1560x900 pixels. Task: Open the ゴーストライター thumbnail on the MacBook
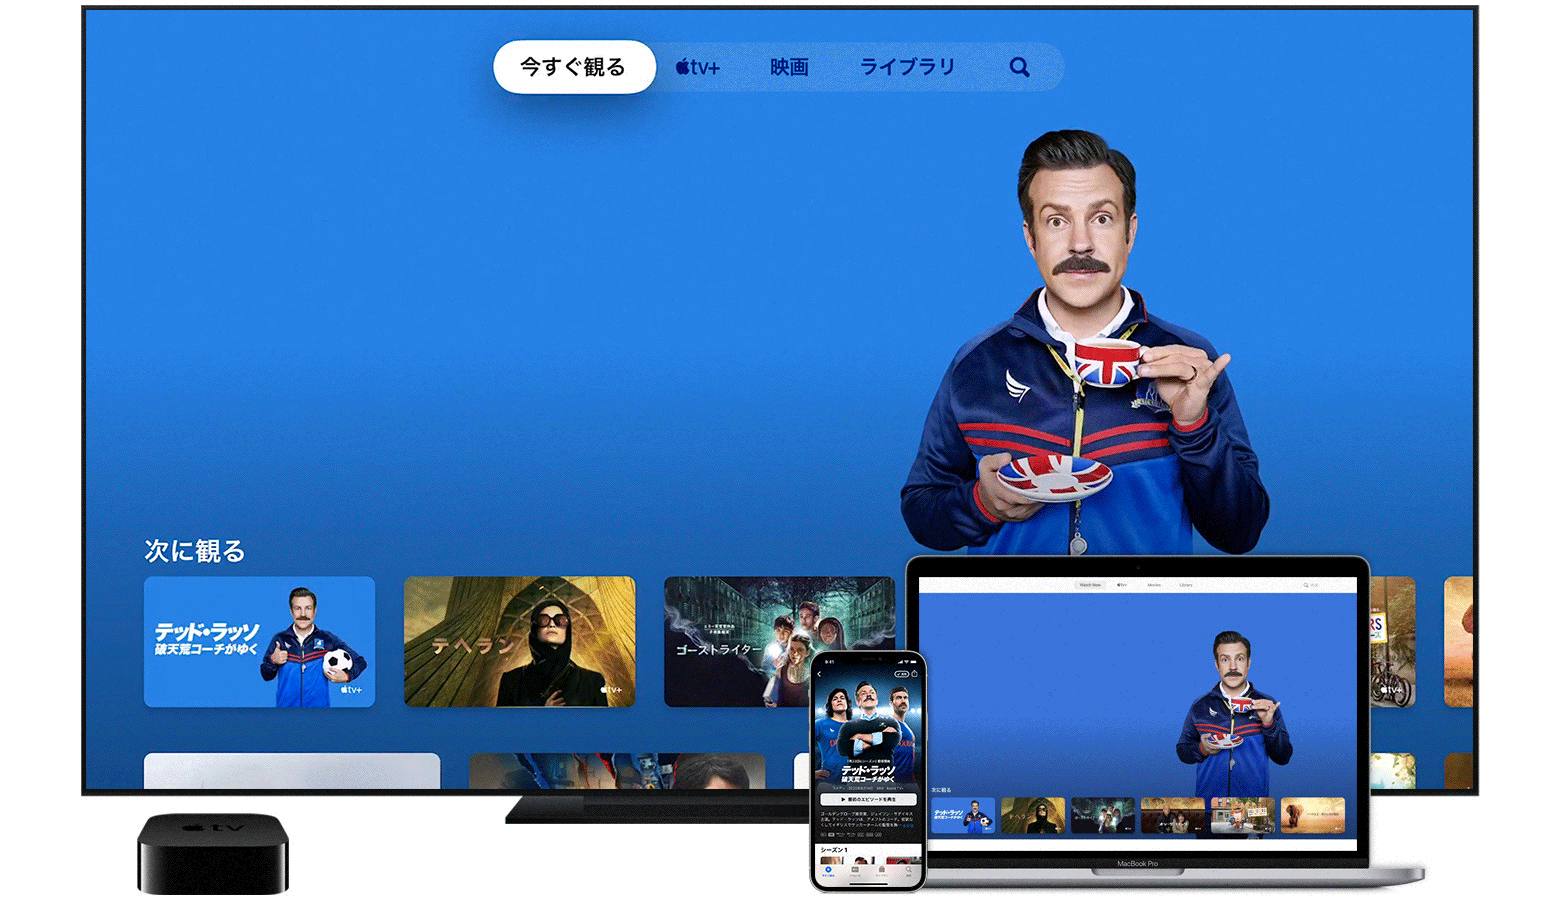click(x=1103, y=816)
